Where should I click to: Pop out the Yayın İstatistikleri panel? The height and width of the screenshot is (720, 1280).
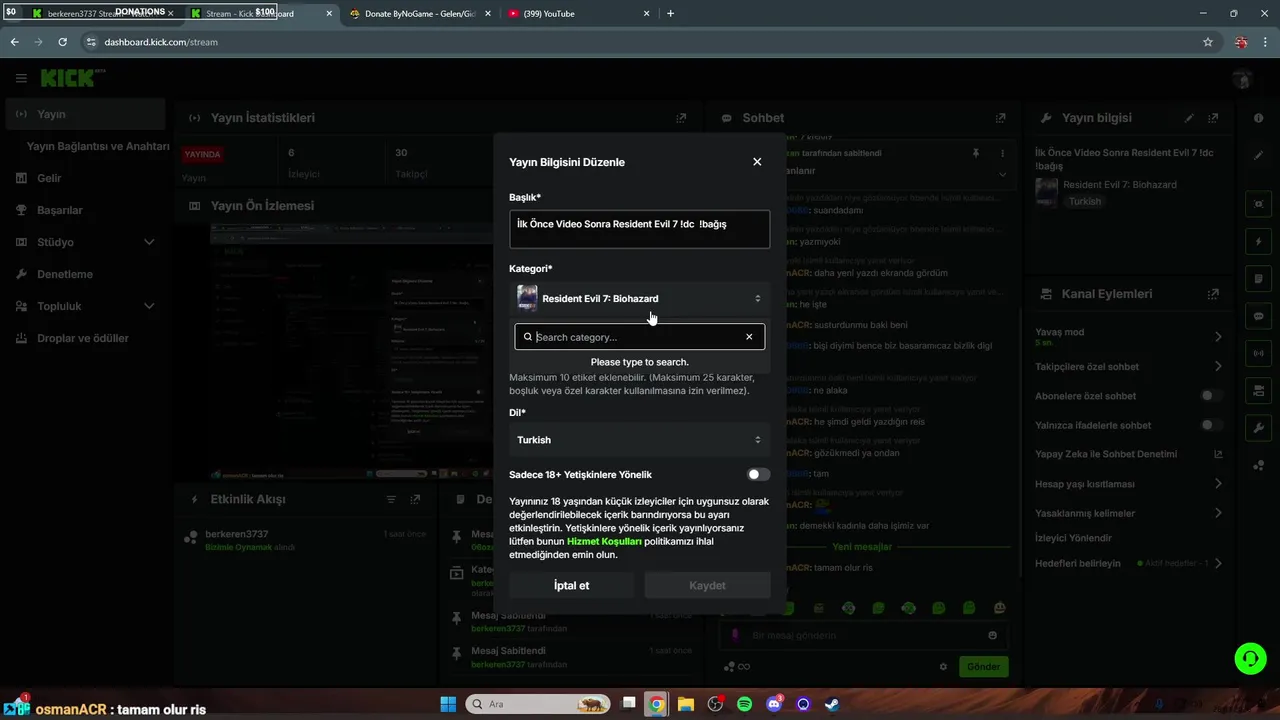pyautogui.click(x=681, y=118)
